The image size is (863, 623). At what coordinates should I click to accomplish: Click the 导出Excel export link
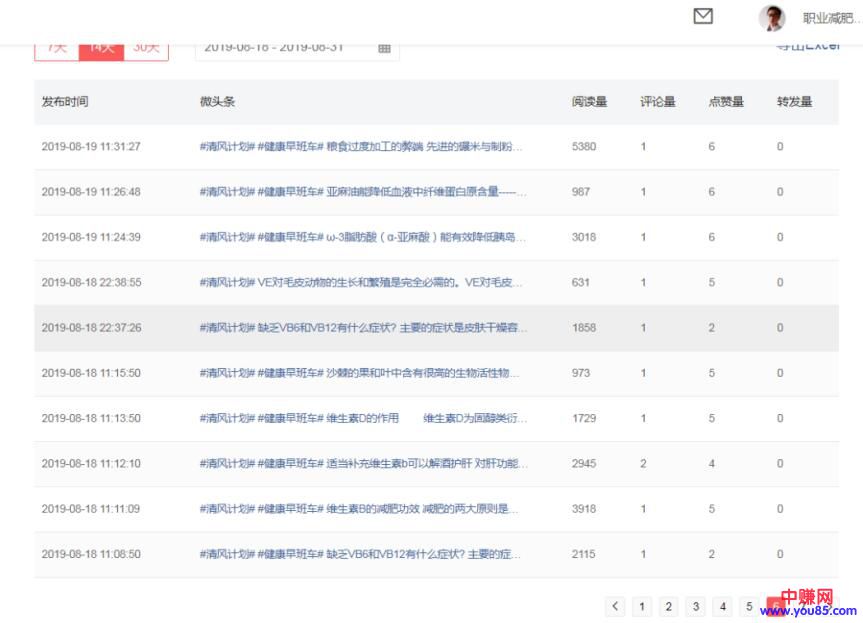pyautogui.click(x=807, y=46)
